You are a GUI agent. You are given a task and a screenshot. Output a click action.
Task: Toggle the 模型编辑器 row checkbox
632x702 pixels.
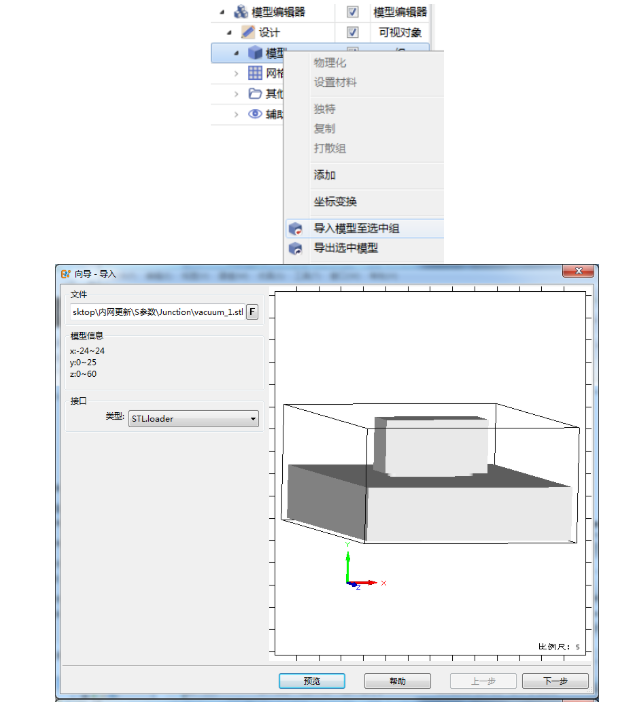coord(352,12)
